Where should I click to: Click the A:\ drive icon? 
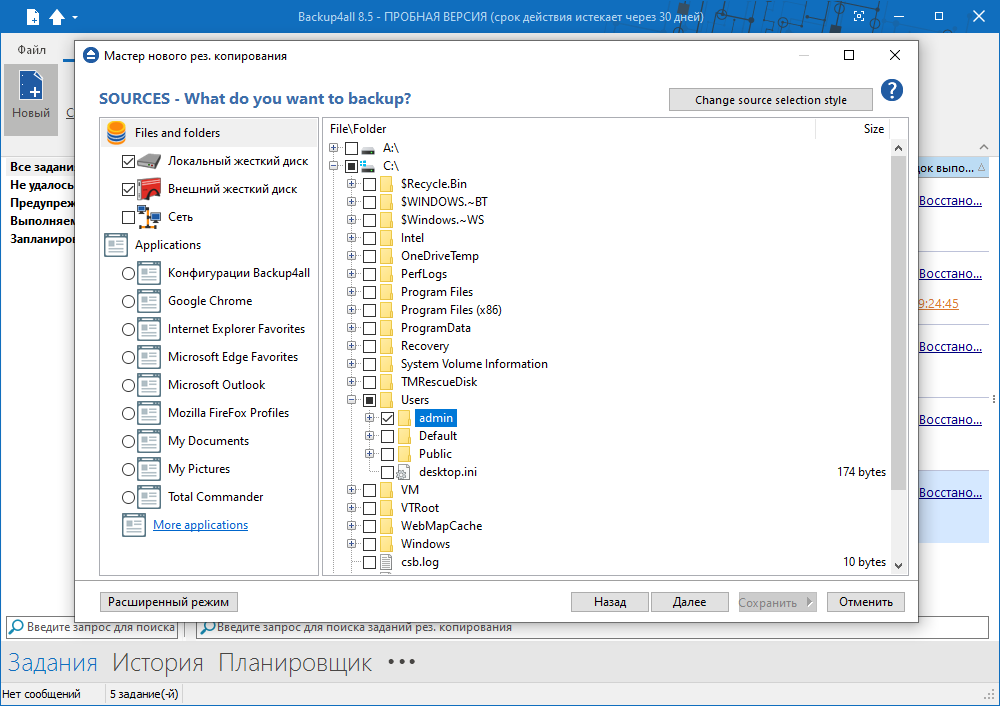pos(368,149)
